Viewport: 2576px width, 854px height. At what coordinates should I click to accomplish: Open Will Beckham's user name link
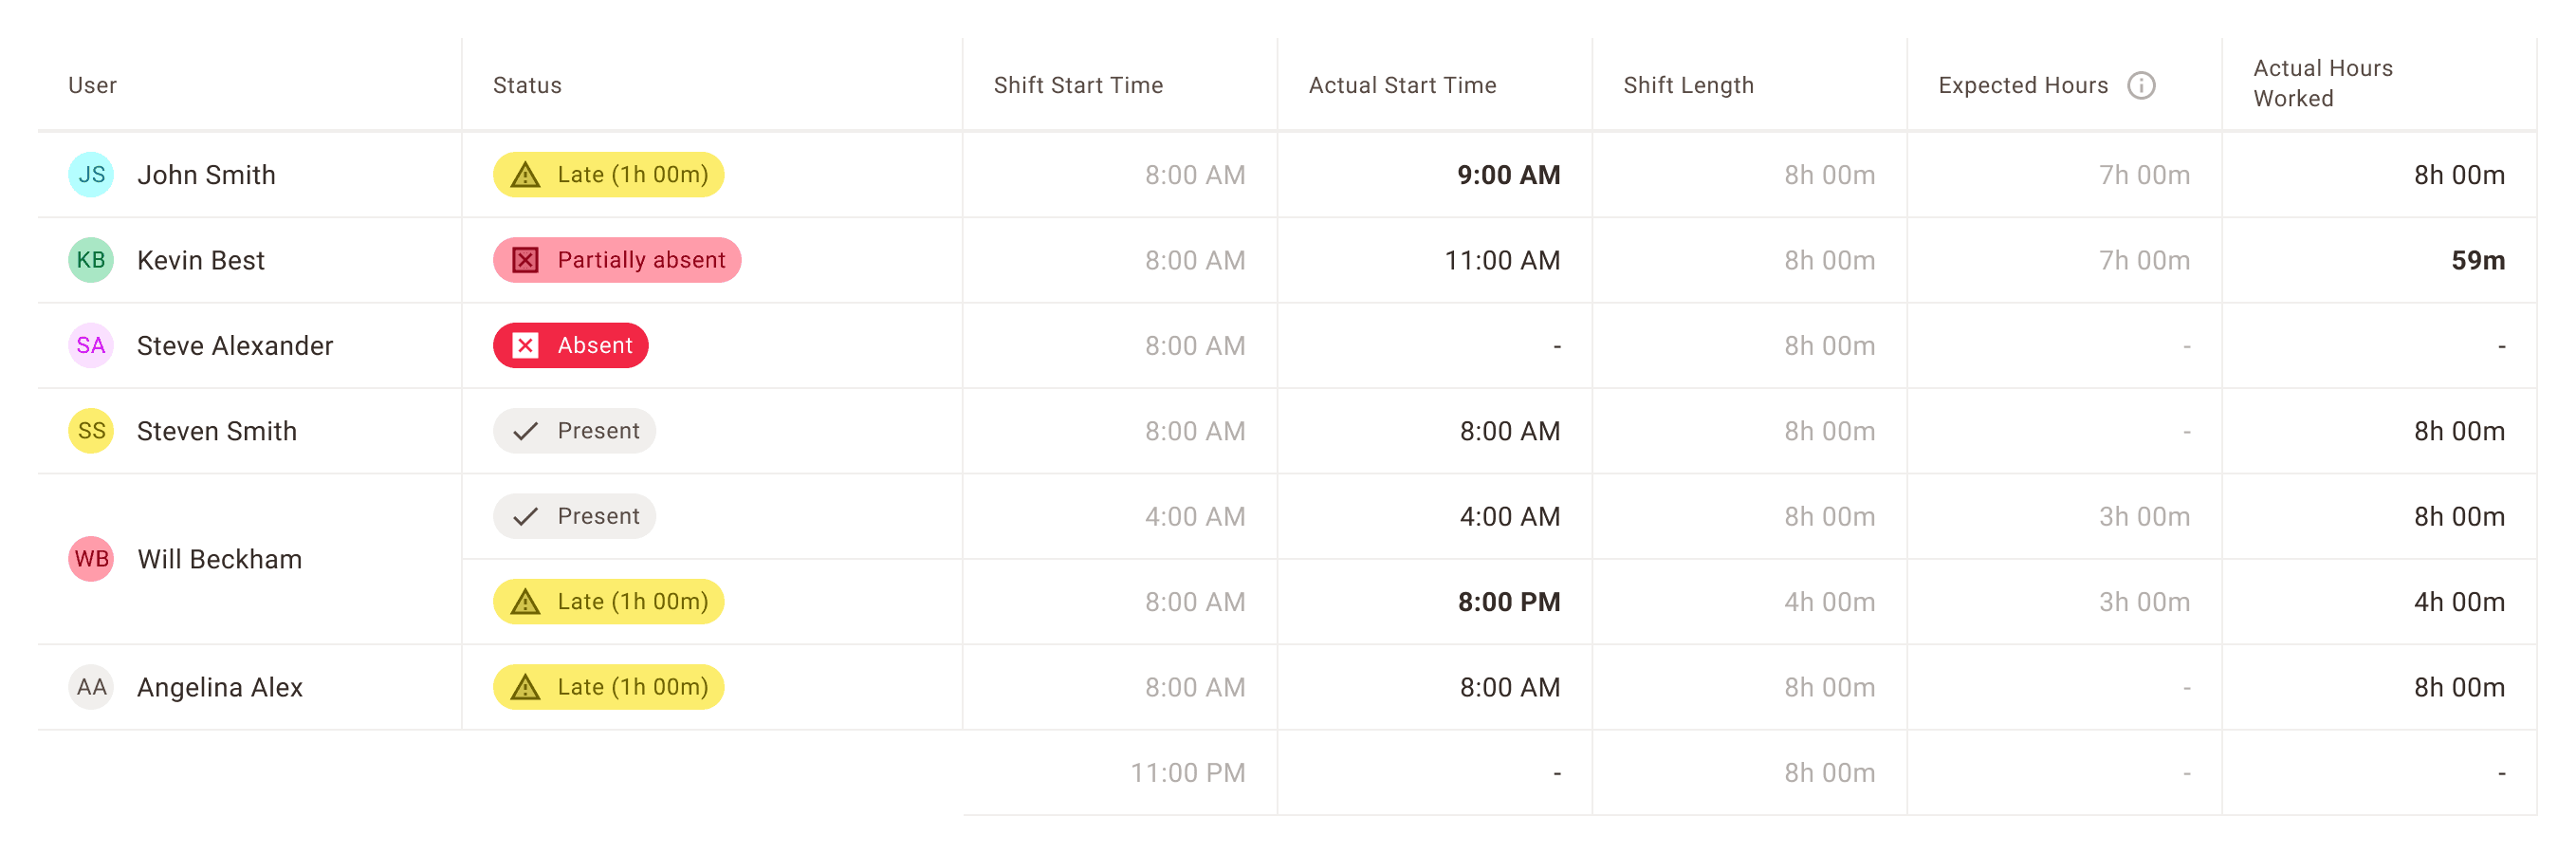(x=220, y=559)
